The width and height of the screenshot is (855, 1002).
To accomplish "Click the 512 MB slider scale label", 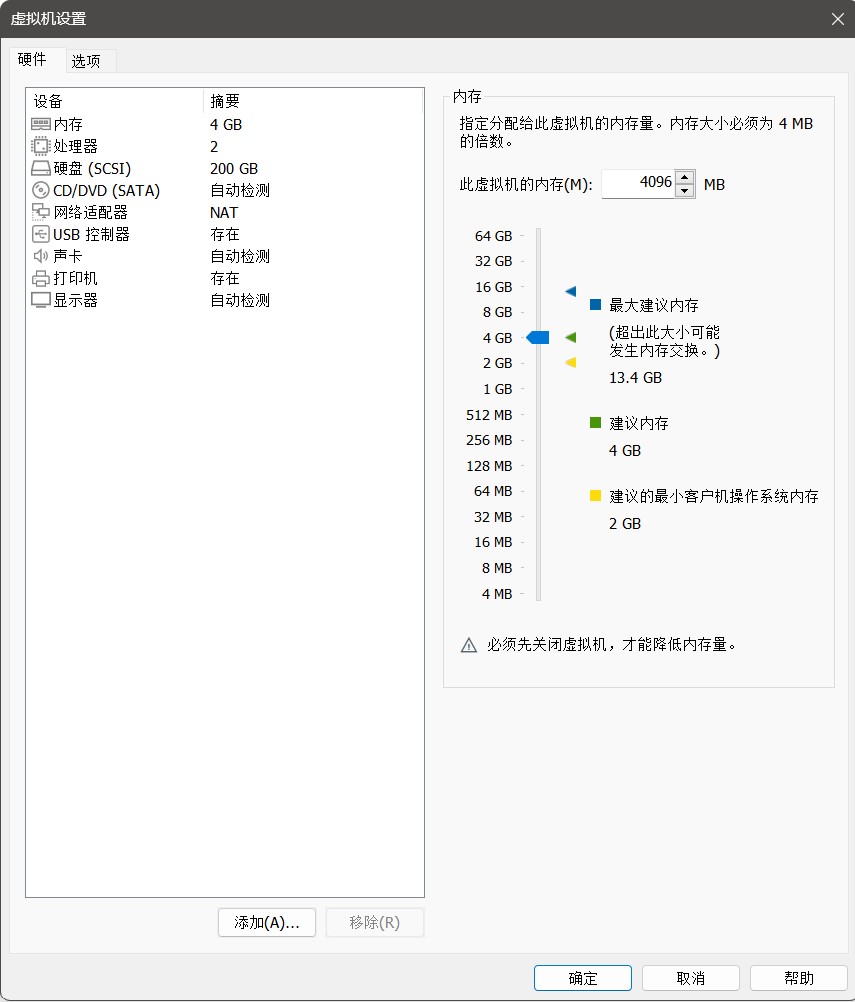I will click(489, 415).
